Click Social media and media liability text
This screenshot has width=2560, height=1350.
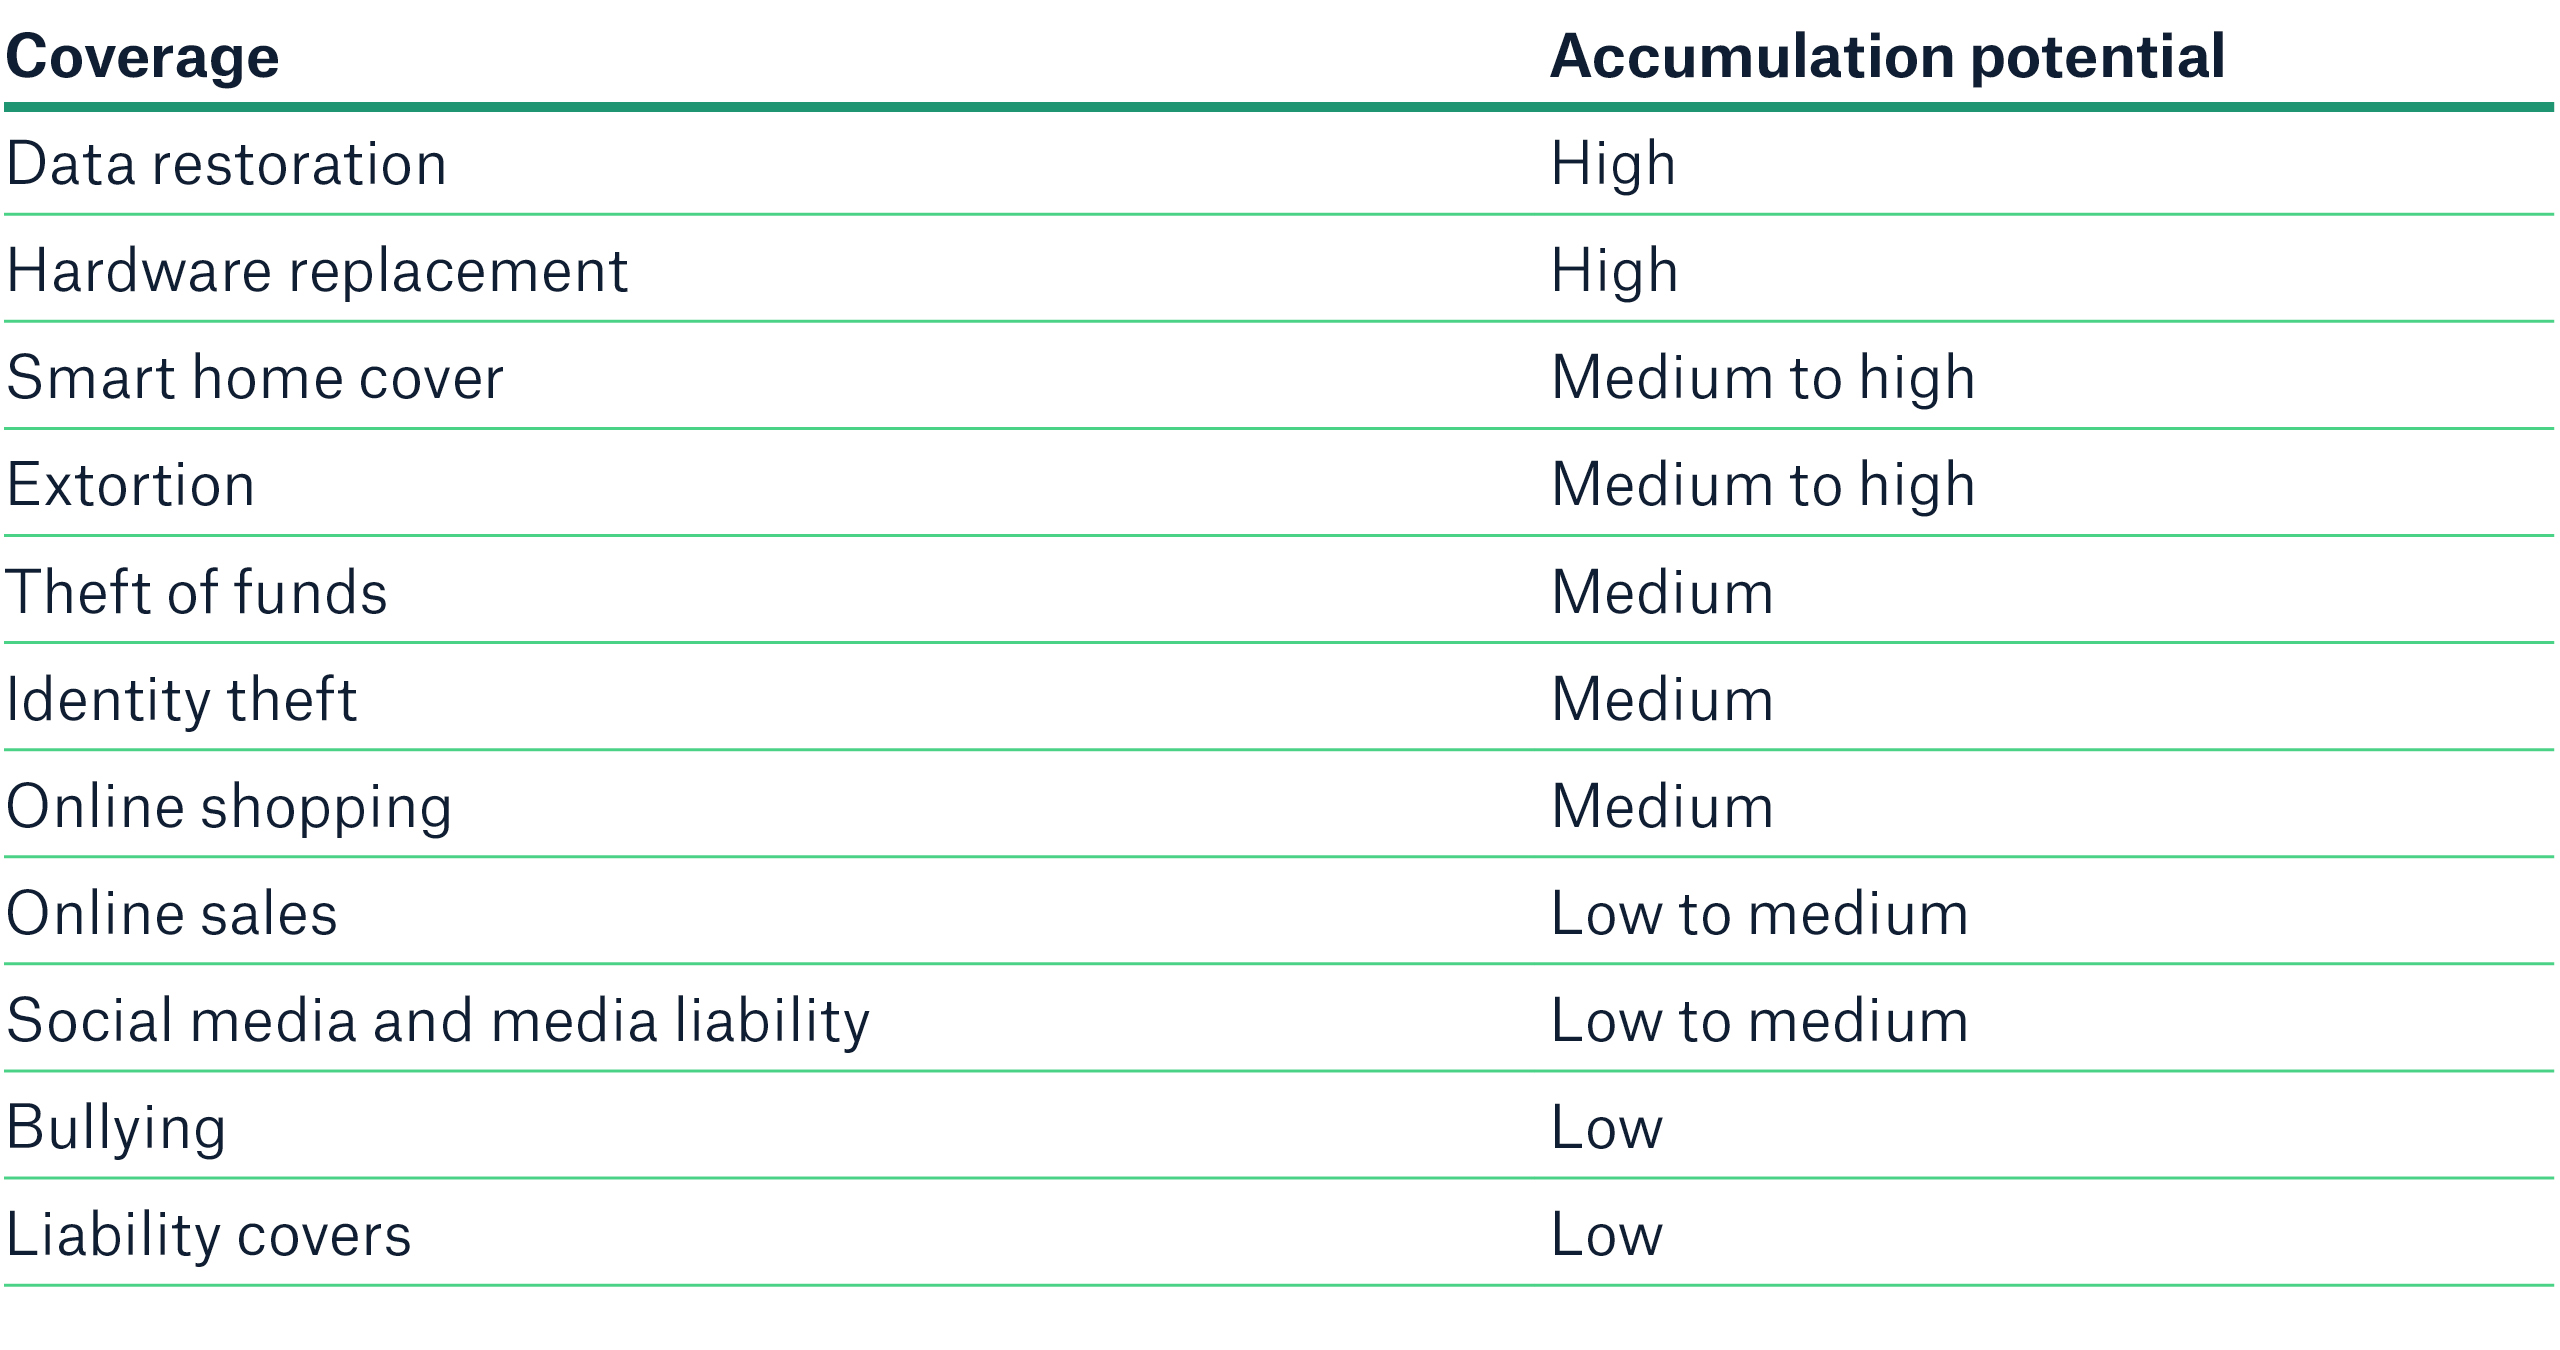tap(438, 1020)
